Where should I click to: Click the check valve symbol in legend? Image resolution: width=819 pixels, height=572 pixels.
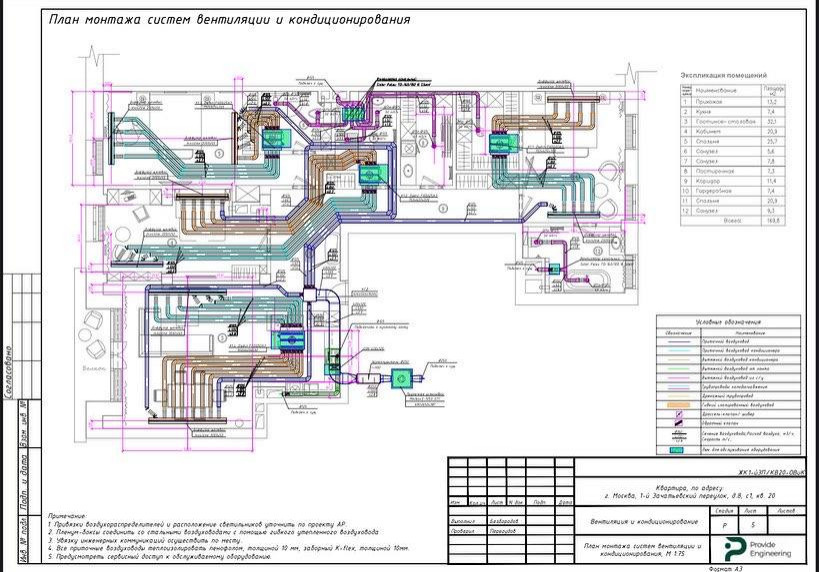(x=678, y=423)
